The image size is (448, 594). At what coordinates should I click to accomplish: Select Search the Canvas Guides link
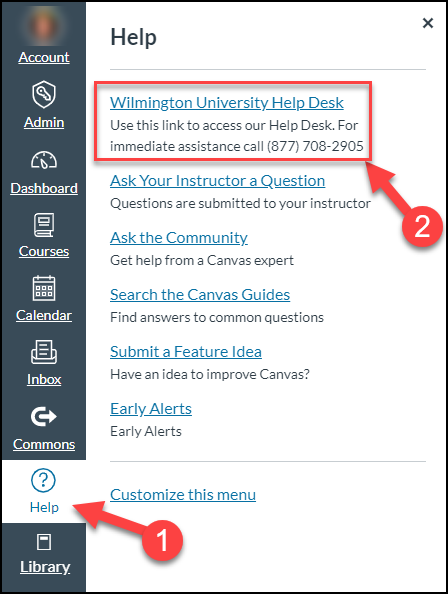click(200, 295)
